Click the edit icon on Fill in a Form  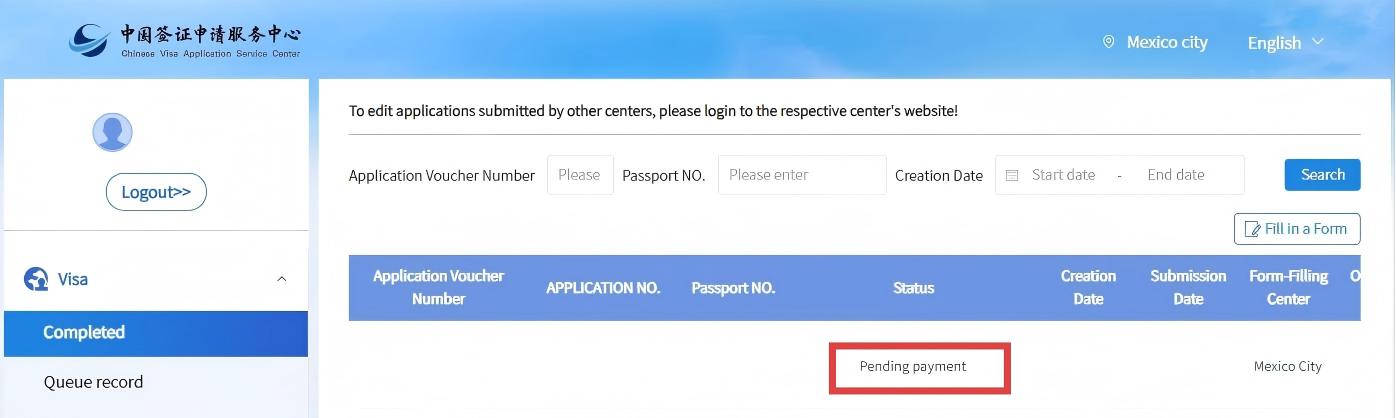pos(1252,229)
